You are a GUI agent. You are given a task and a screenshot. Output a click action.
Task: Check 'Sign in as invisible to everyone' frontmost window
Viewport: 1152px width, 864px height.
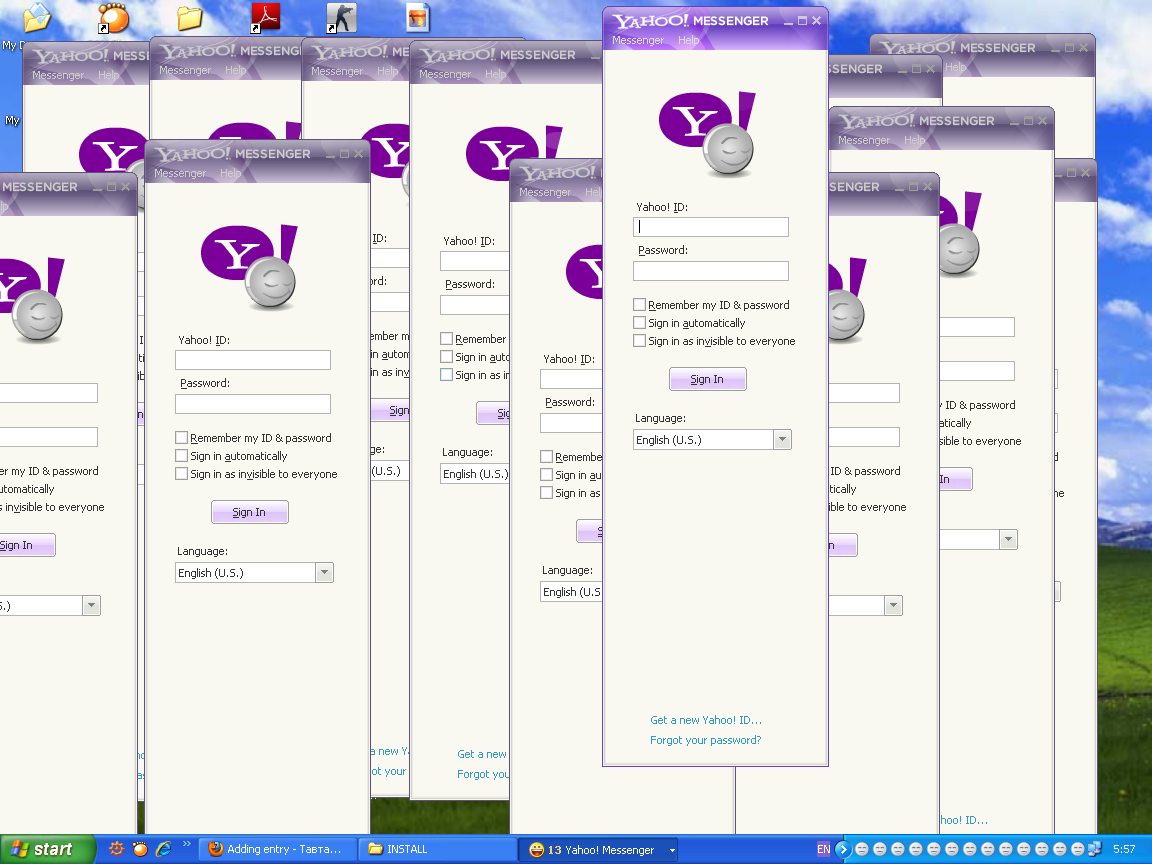[x=639, y=340]
